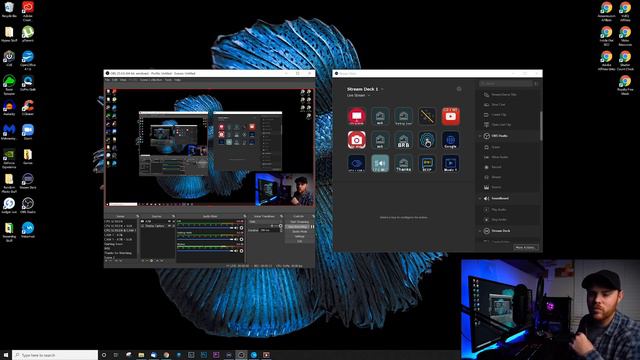
Task: Pause recording with the OBS pause button
Action: (x=313, y=227)
